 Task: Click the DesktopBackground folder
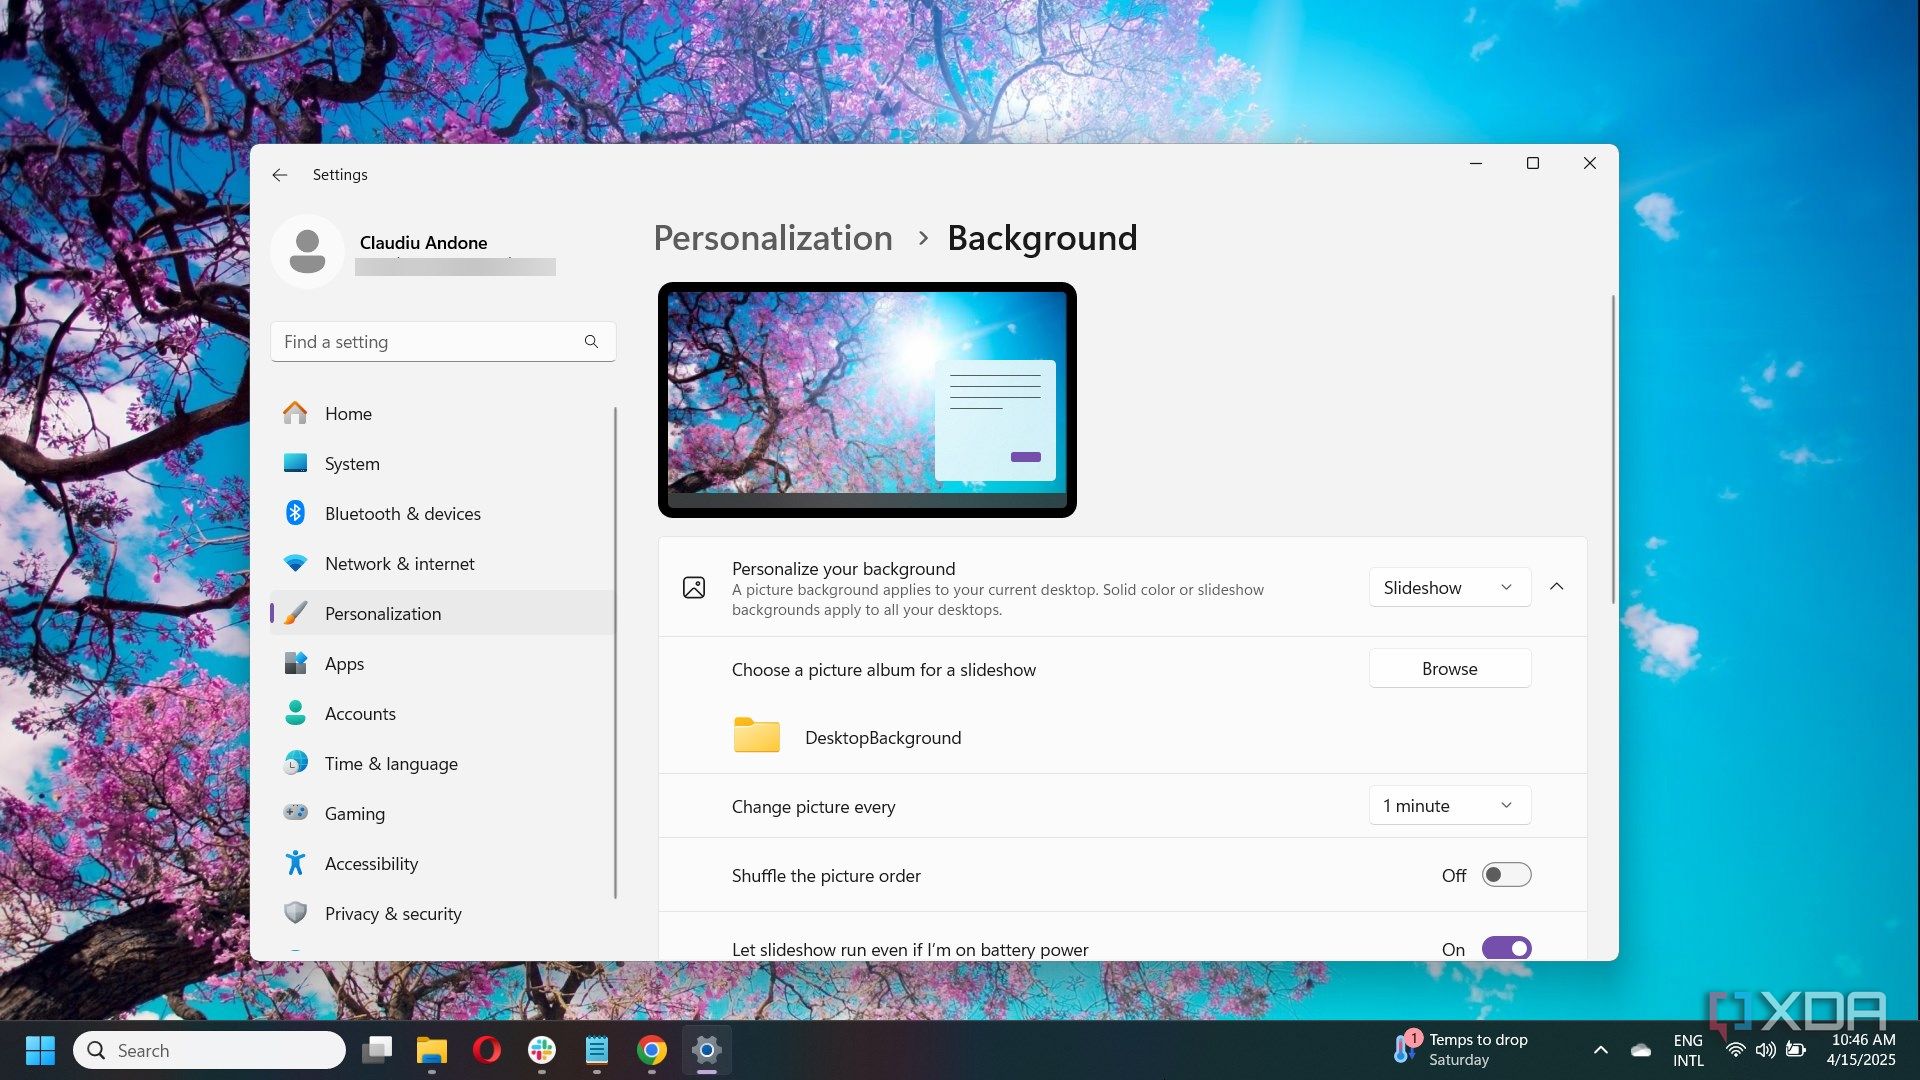[x=847, y=737]
